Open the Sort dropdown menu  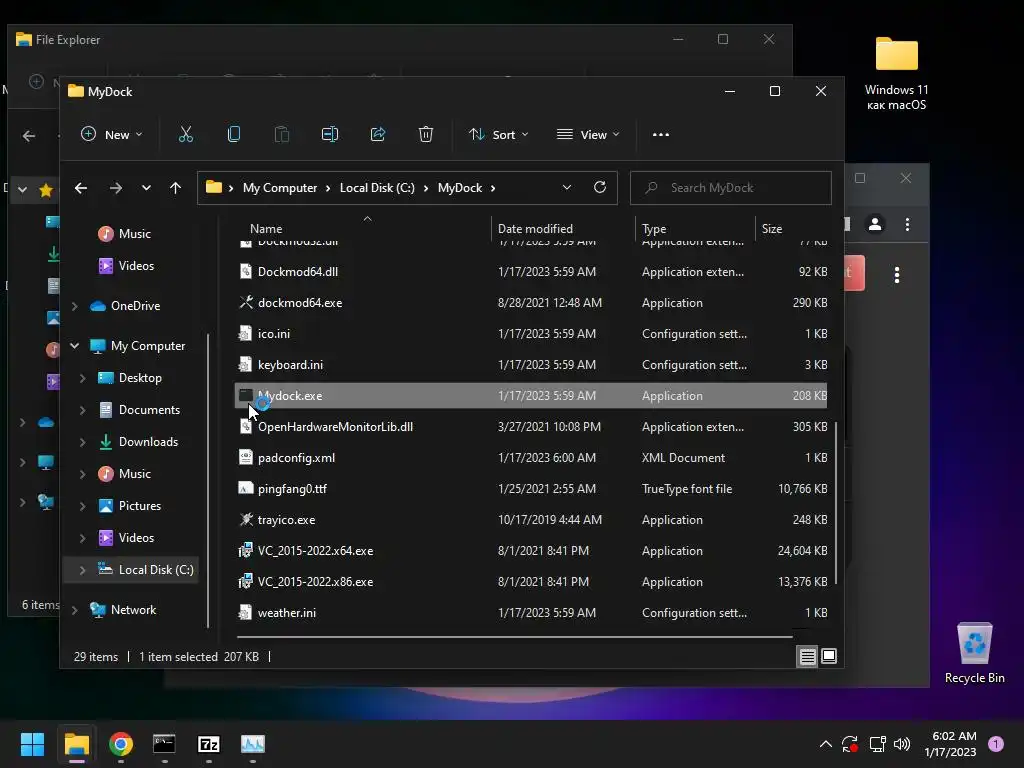(498, 135)
